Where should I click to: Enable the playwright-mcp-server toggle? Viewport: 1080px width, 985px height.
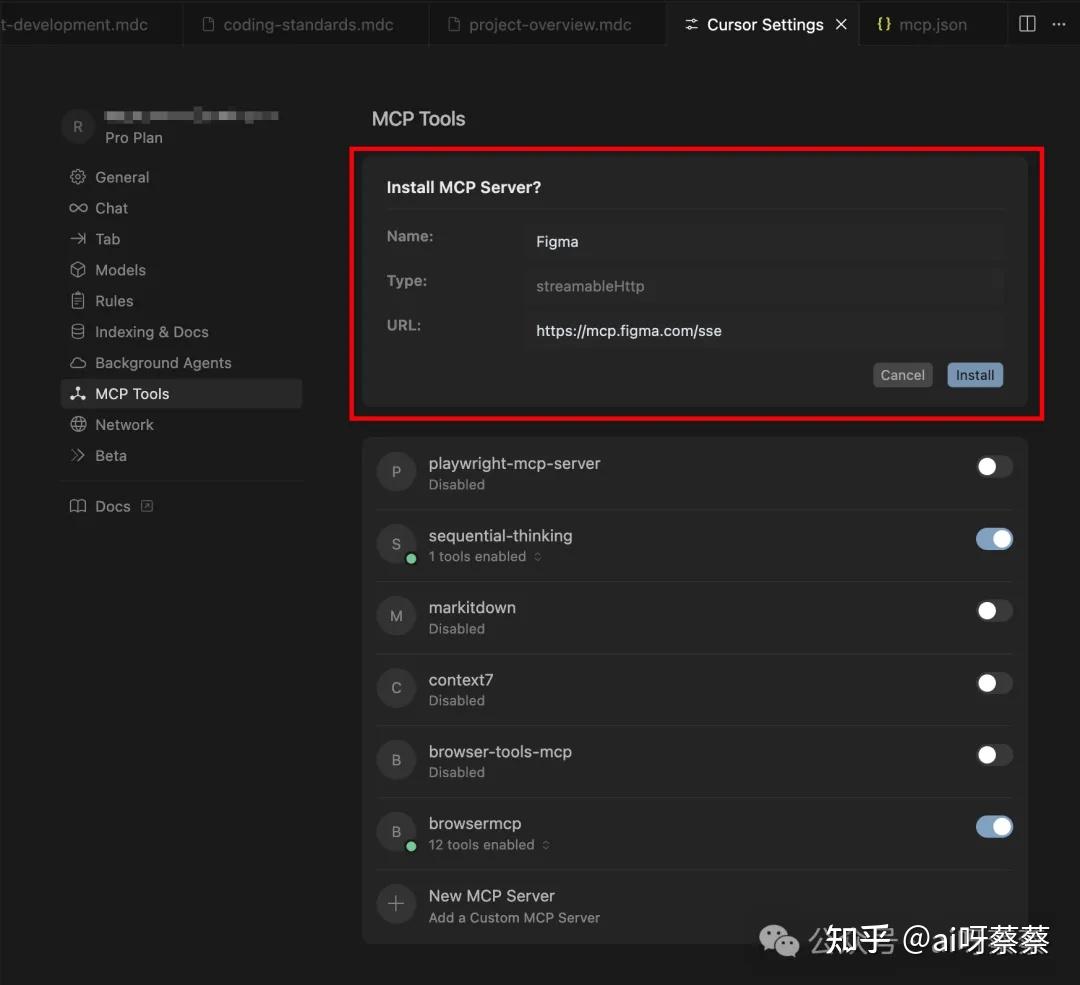pyautogui.click(x=993, y=466)
